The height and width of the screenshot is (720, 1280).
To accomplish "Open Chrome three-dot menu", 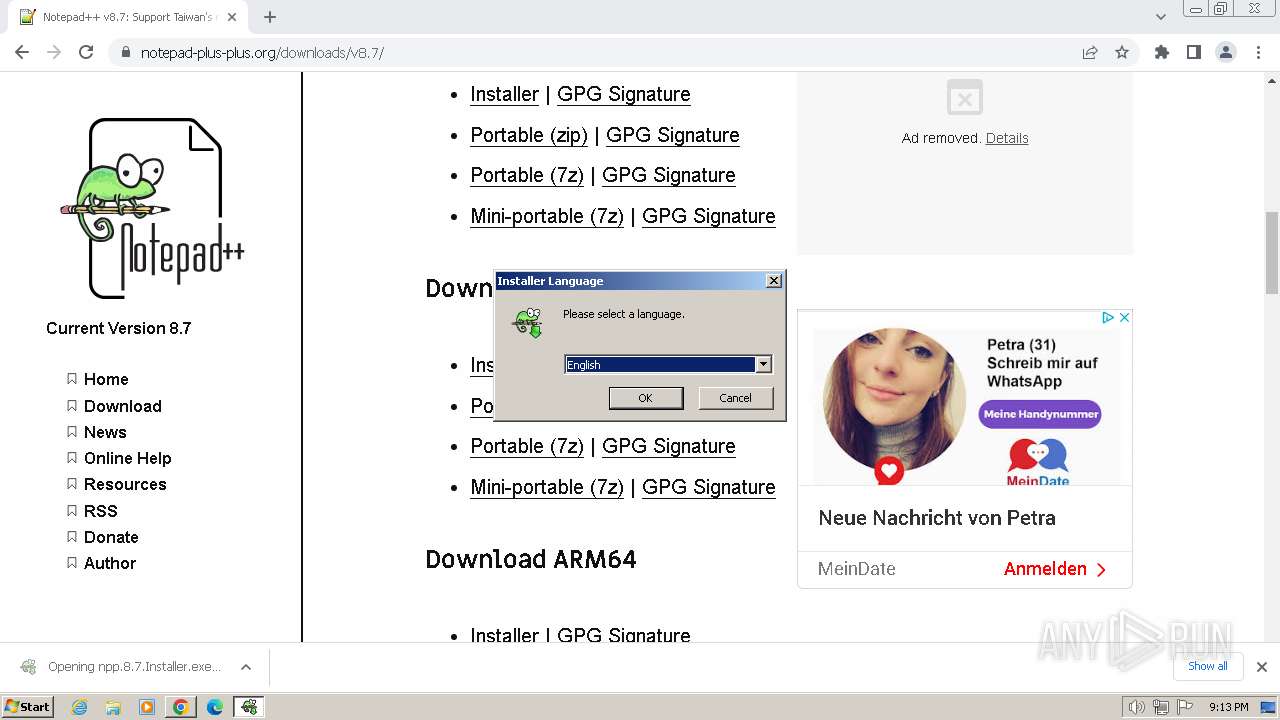I will point(1259,52).
